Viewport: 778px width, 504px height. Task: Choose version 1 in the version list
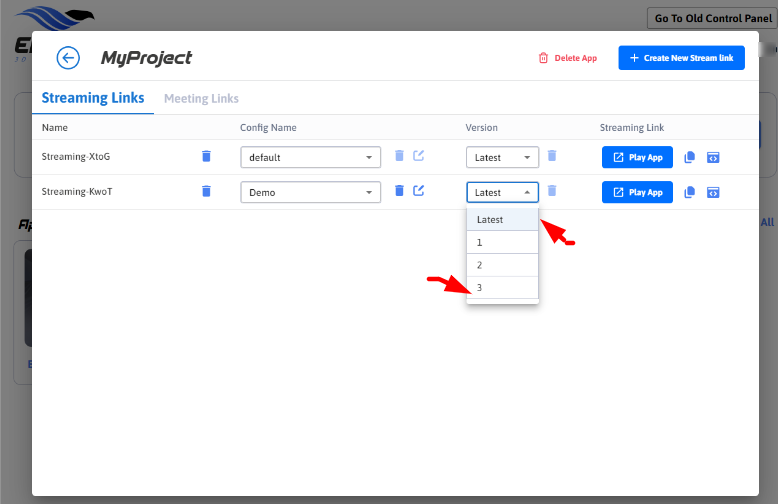pos(502,242)
